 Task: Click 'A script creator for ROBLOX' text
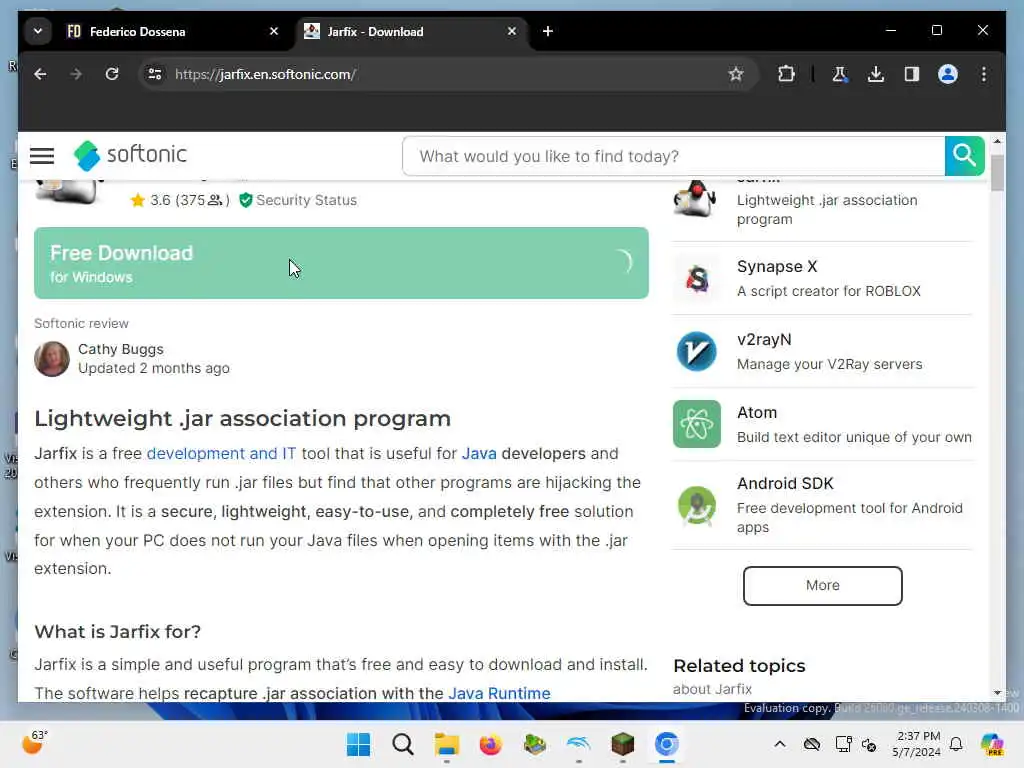coord(829,291)
